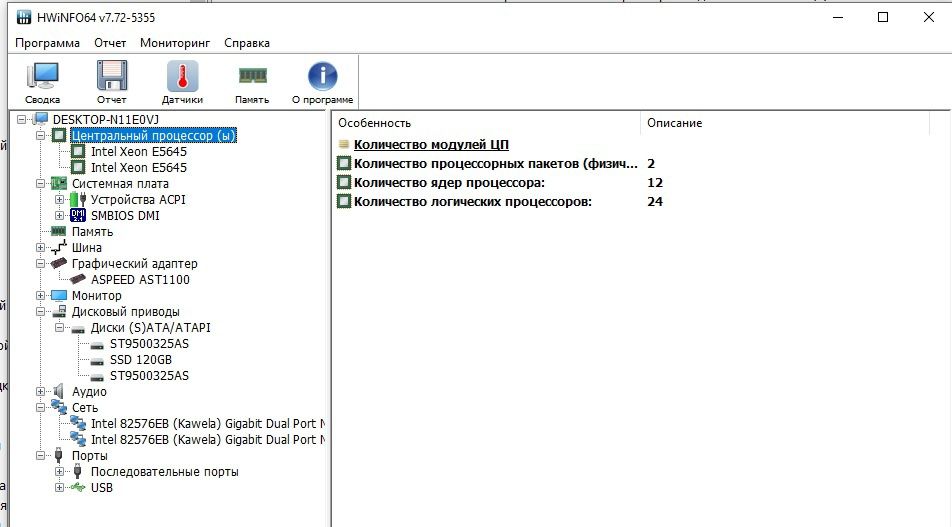Minimize the HWiNFO64 window
952x527 pixels.
pos(838,17)
